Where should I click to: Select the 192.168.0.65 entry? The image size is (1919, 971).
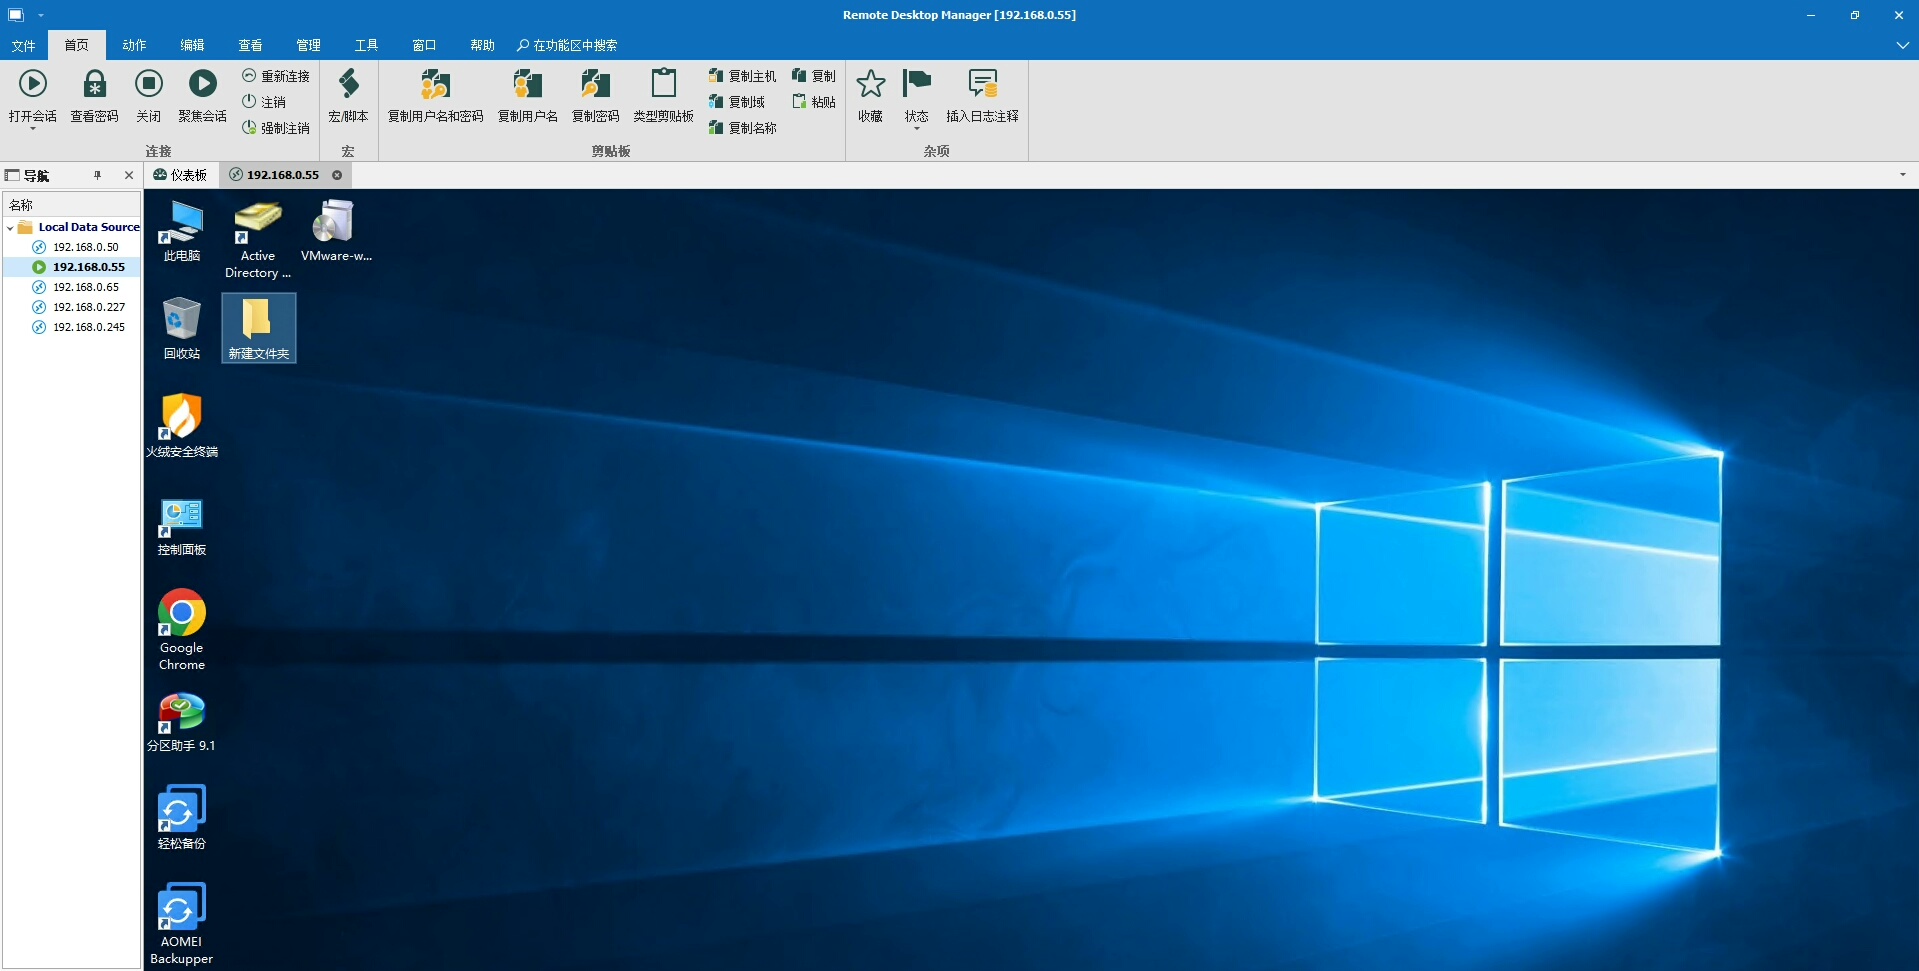[x=85, y=287]
